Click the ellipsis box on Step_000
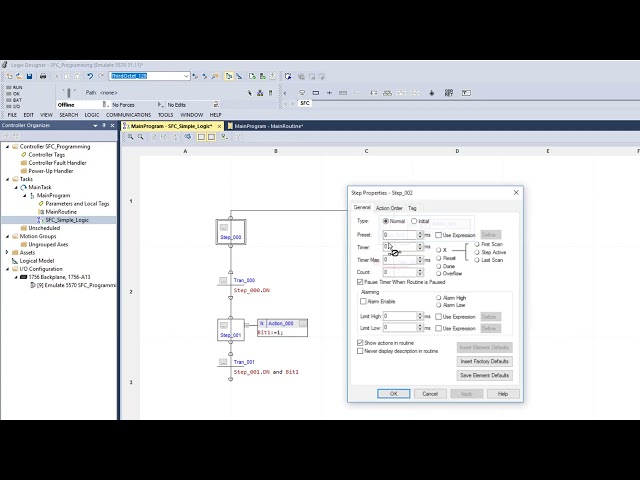Image resolution: width=640 pixels, height=480 pixels. (224, 227)
